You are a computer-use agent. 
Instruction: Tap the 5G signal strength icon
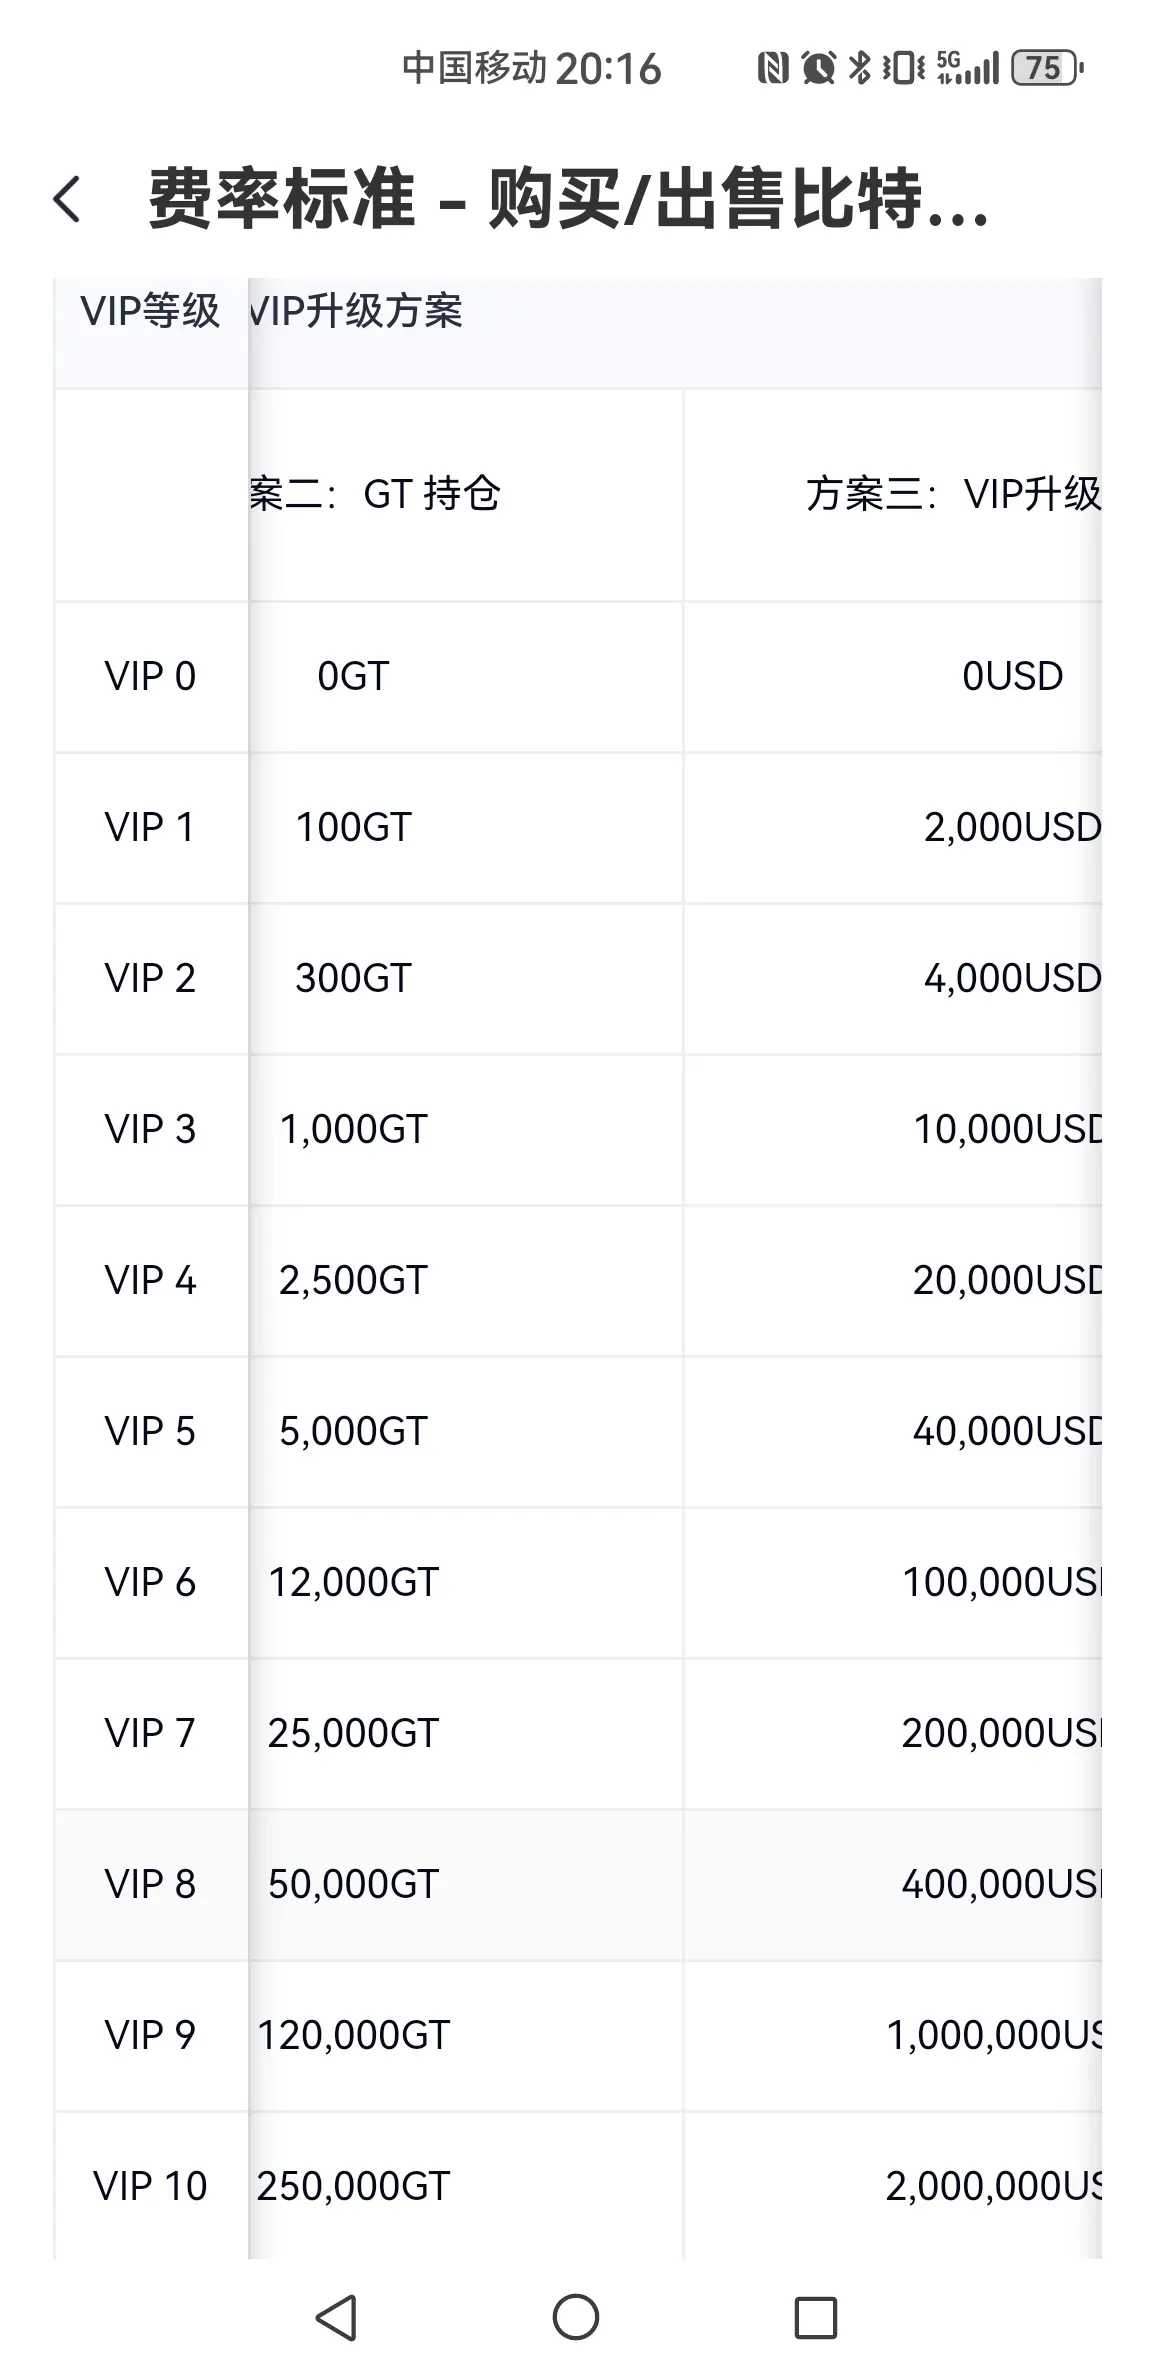[x=968, y=68]
